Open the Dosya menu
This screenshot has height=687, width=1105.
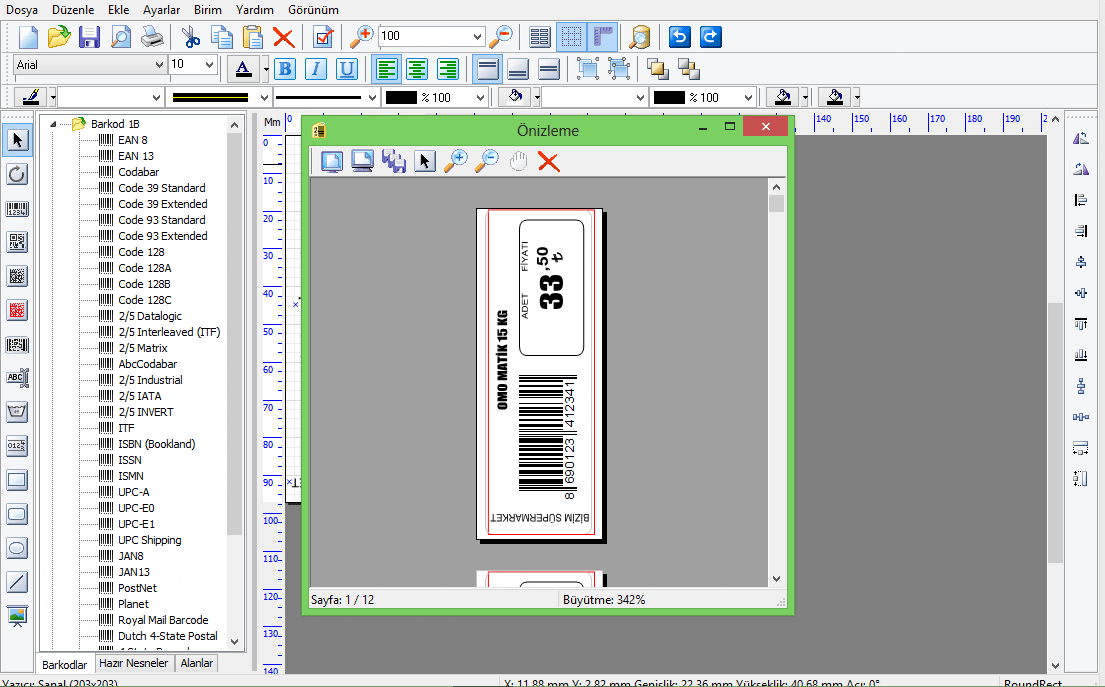coord(22,10)
